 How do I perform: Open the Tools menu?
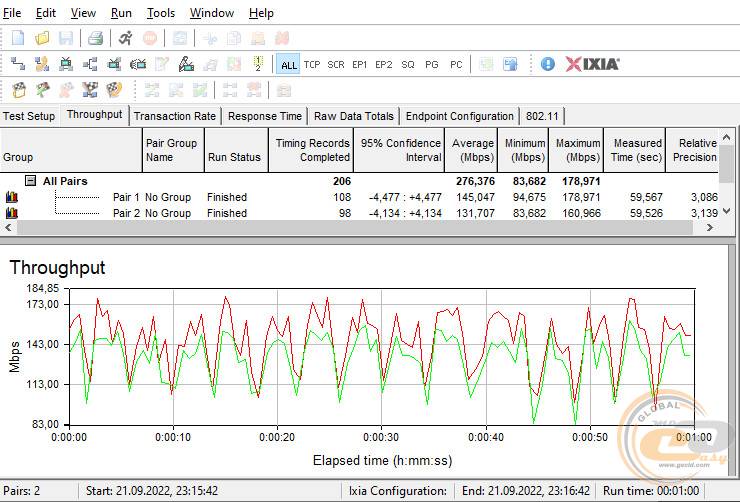[x=161, y=13]
